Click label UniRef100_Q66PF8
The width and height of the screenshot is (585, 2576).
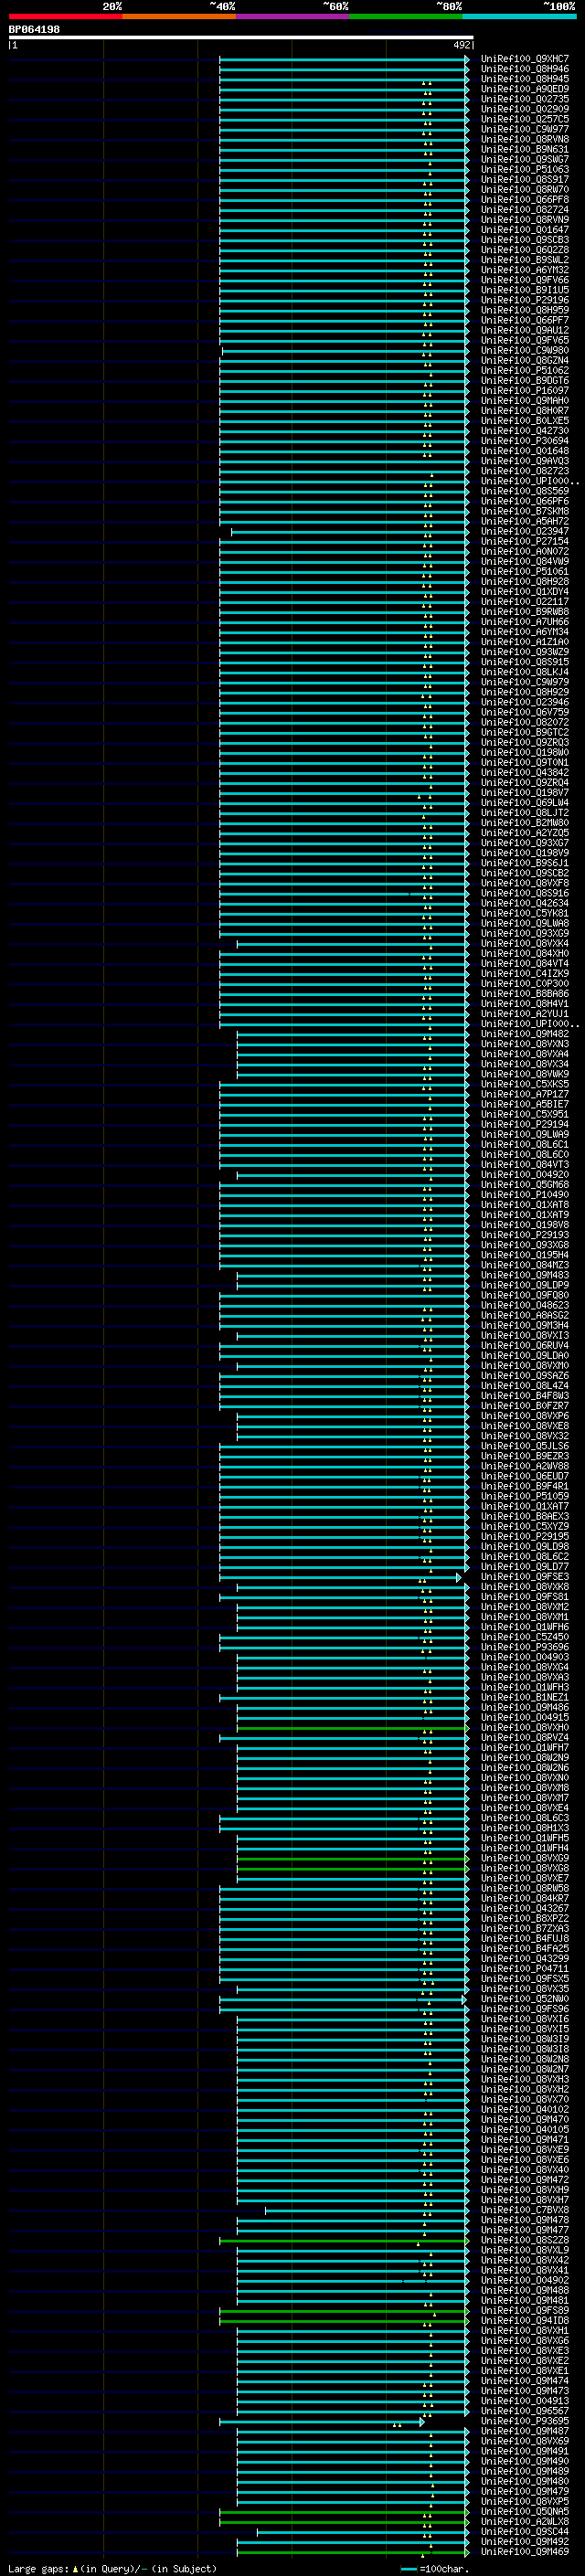coord(525,200)
